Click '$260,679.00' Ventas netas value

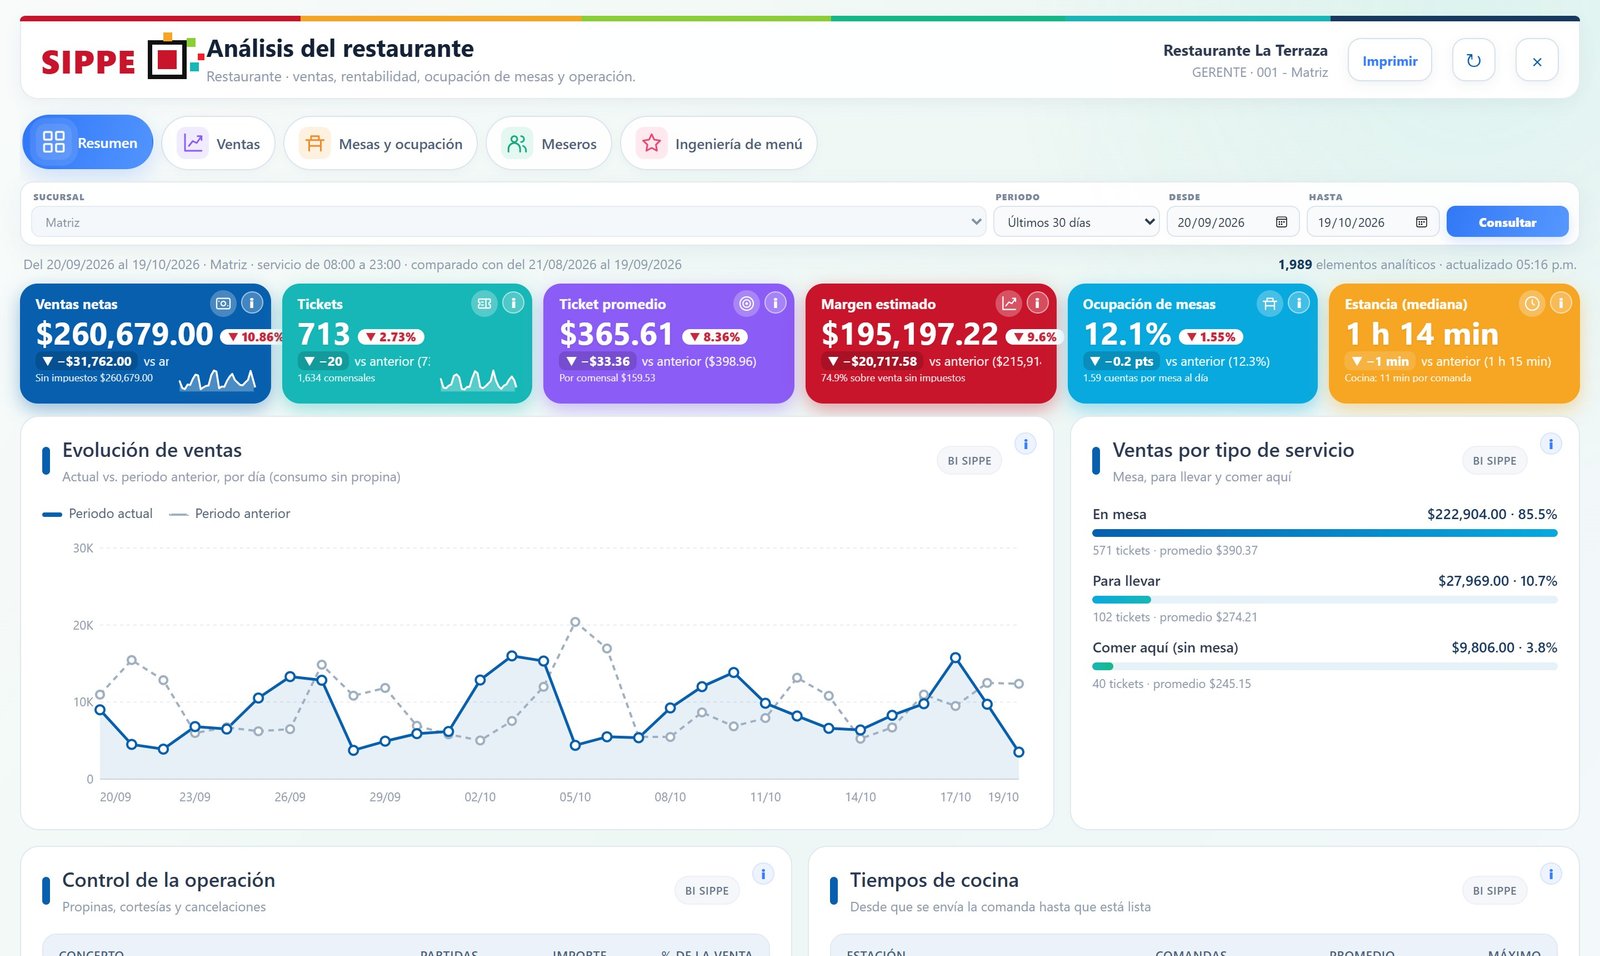coord(125,334)
